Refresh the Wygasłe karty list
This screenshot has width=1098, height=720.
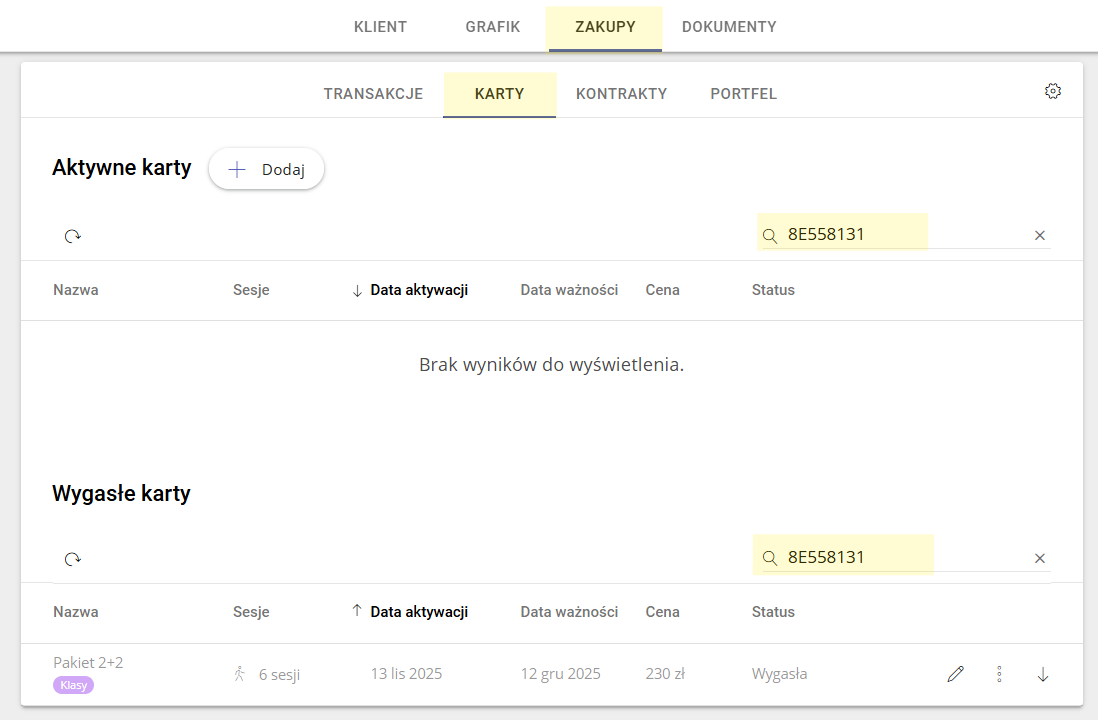[73, 559]
